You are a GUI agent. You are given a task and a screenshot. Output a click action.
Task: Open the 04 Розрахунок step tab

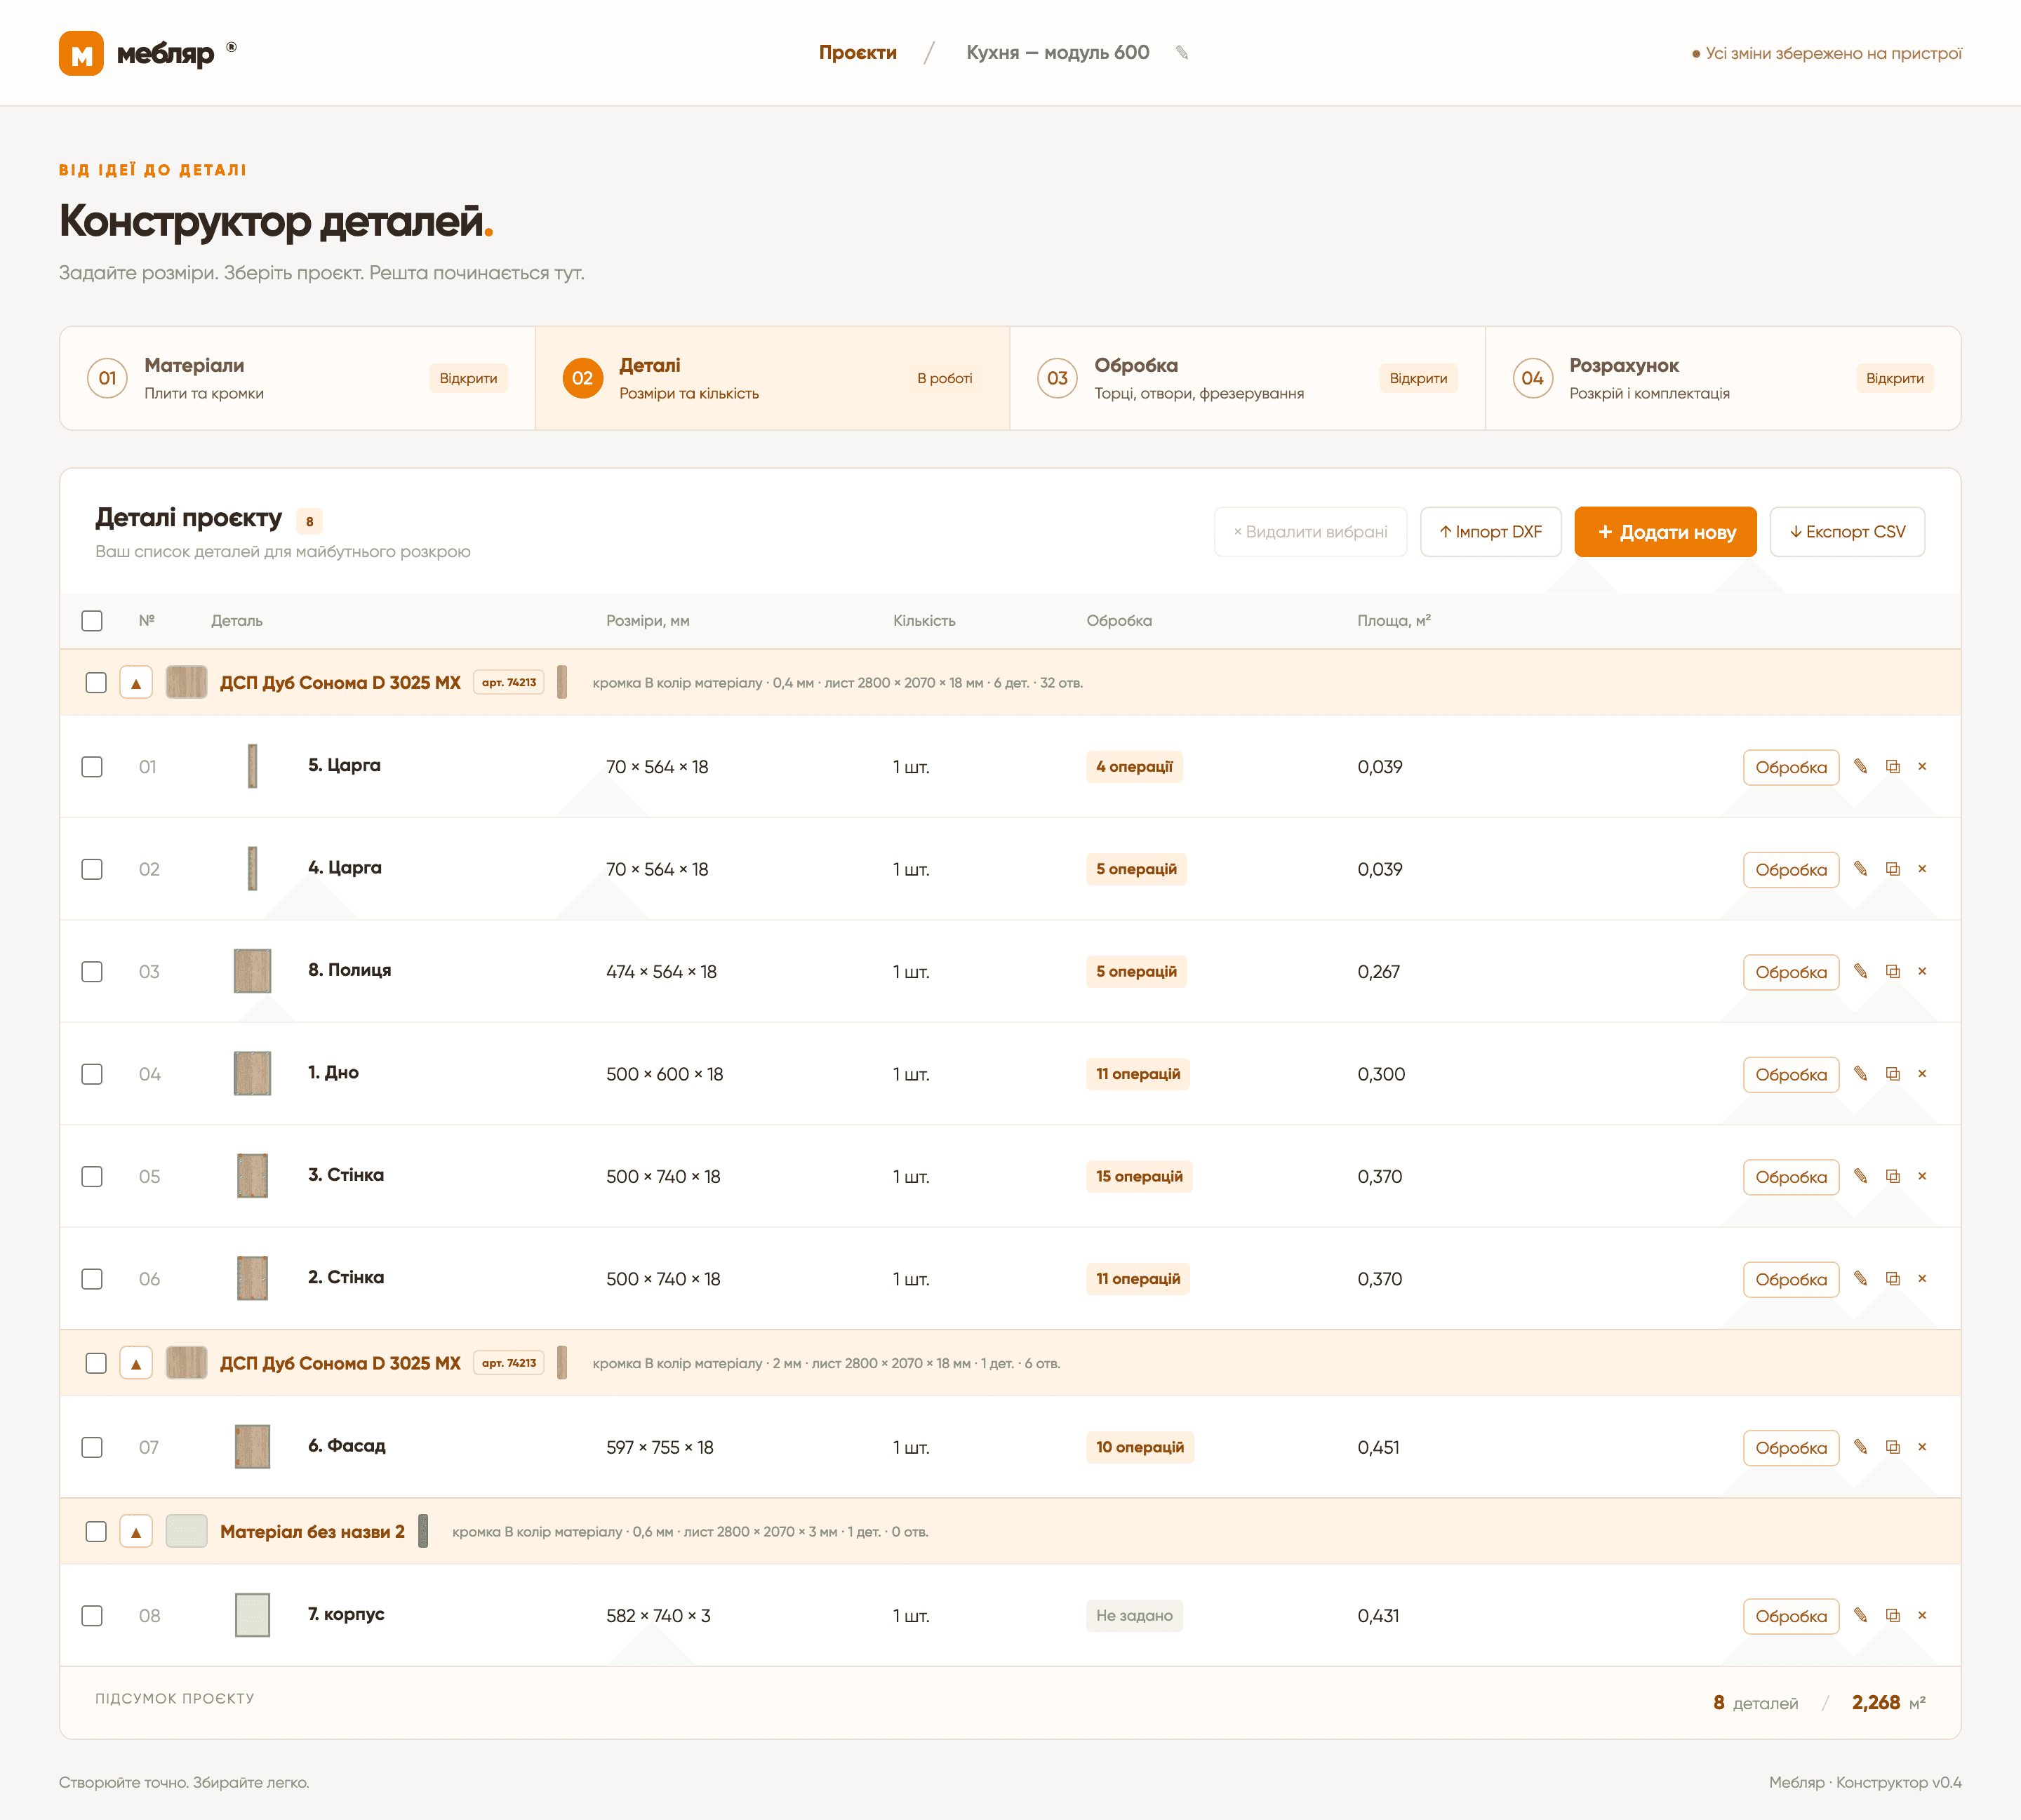1723,378
